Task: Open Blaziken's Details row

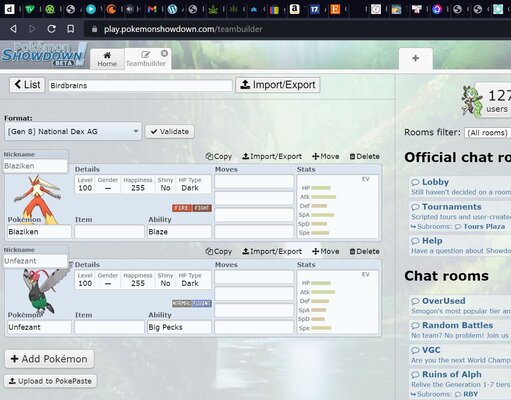Action: coord(143,184)
